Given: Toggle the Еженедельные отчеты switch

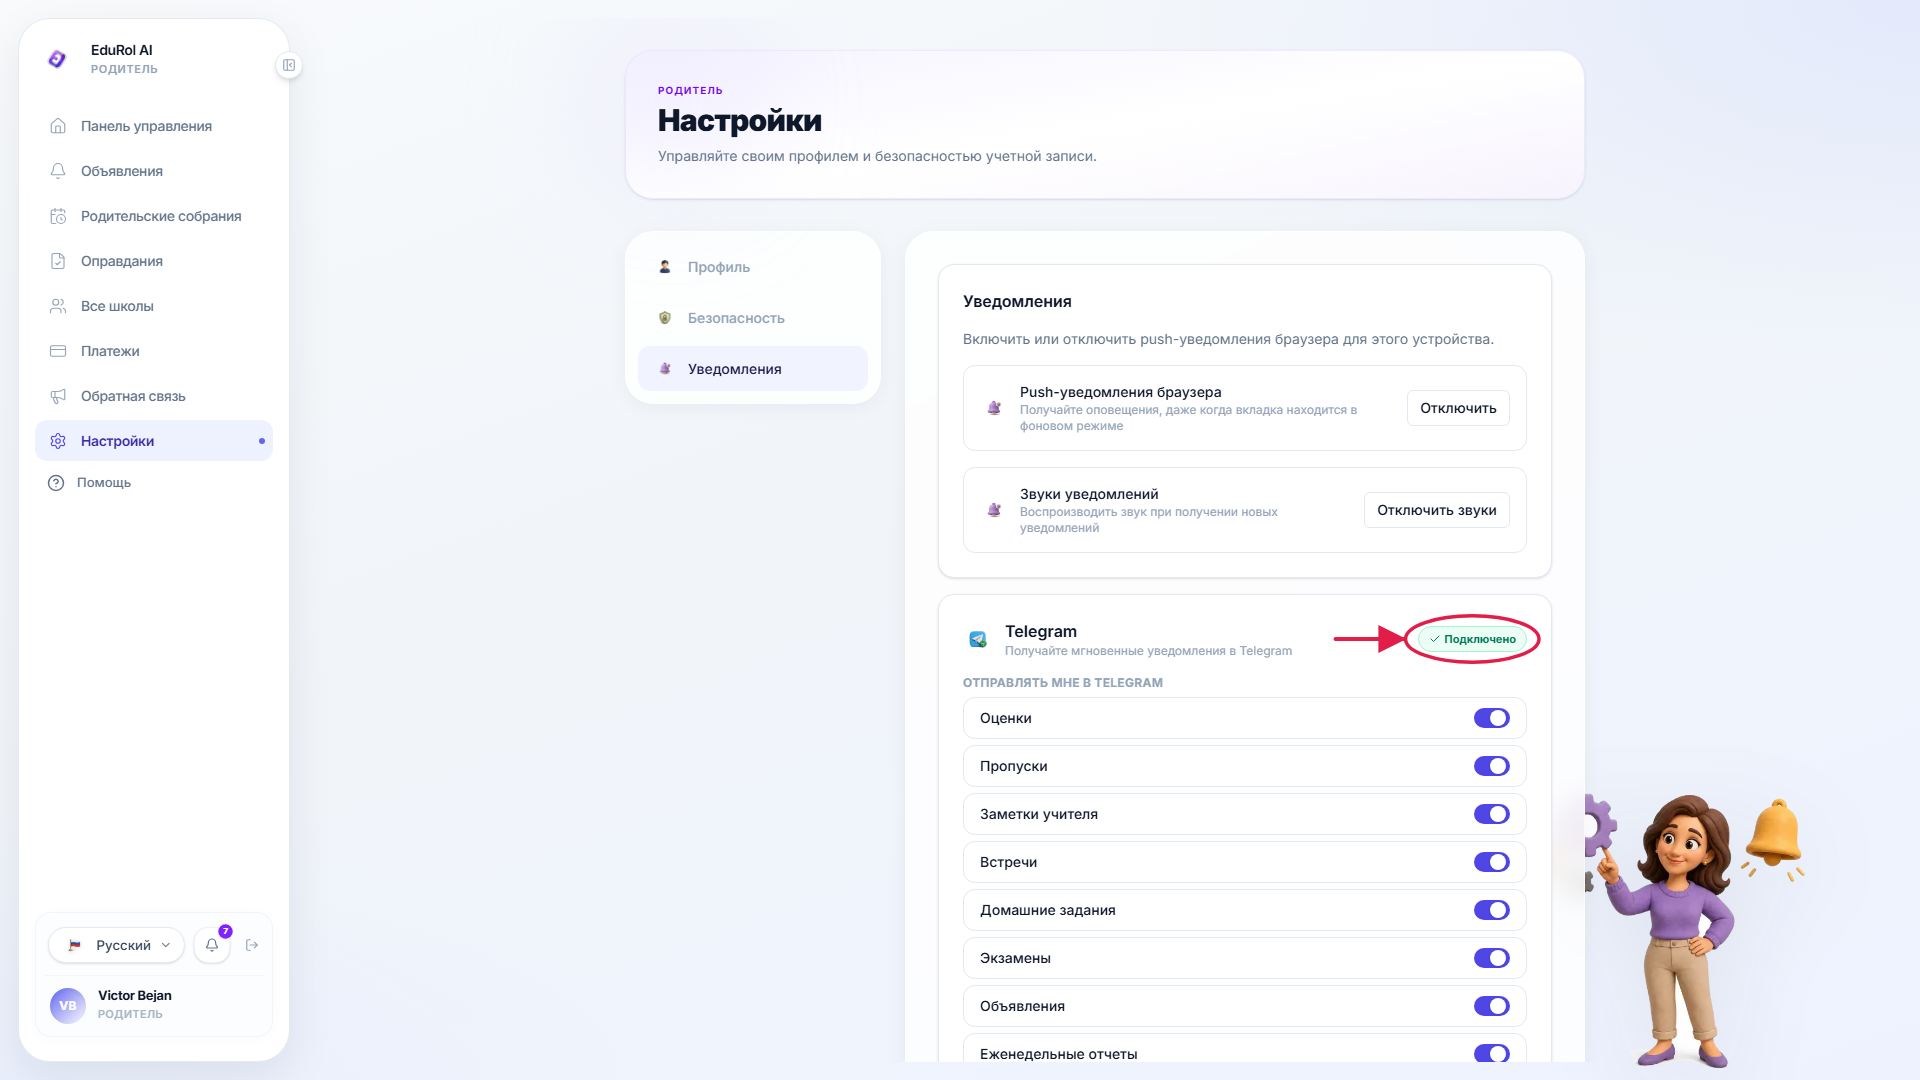Looking at the screenshot, I should point(1491,1054).
